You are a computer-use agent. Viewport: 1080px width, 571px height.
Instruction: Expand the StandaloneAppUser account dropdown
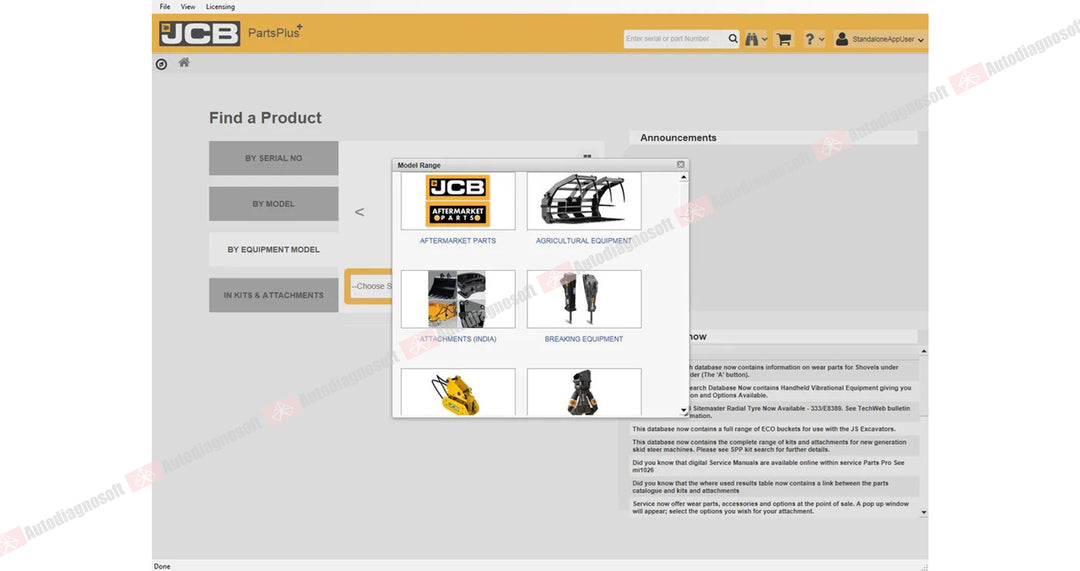point(921,40)
